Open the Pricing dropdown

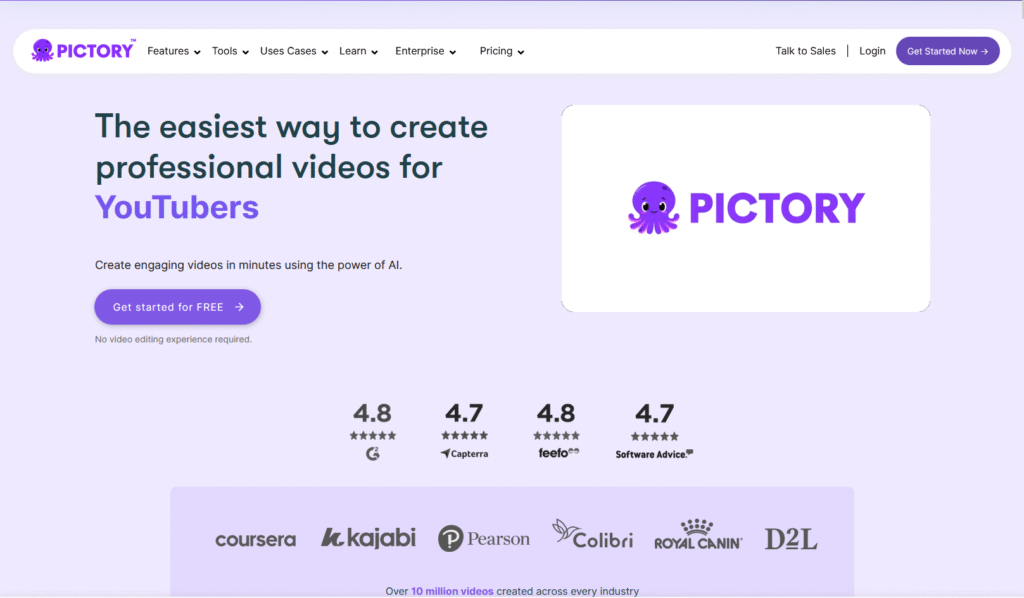coord(495,51)
